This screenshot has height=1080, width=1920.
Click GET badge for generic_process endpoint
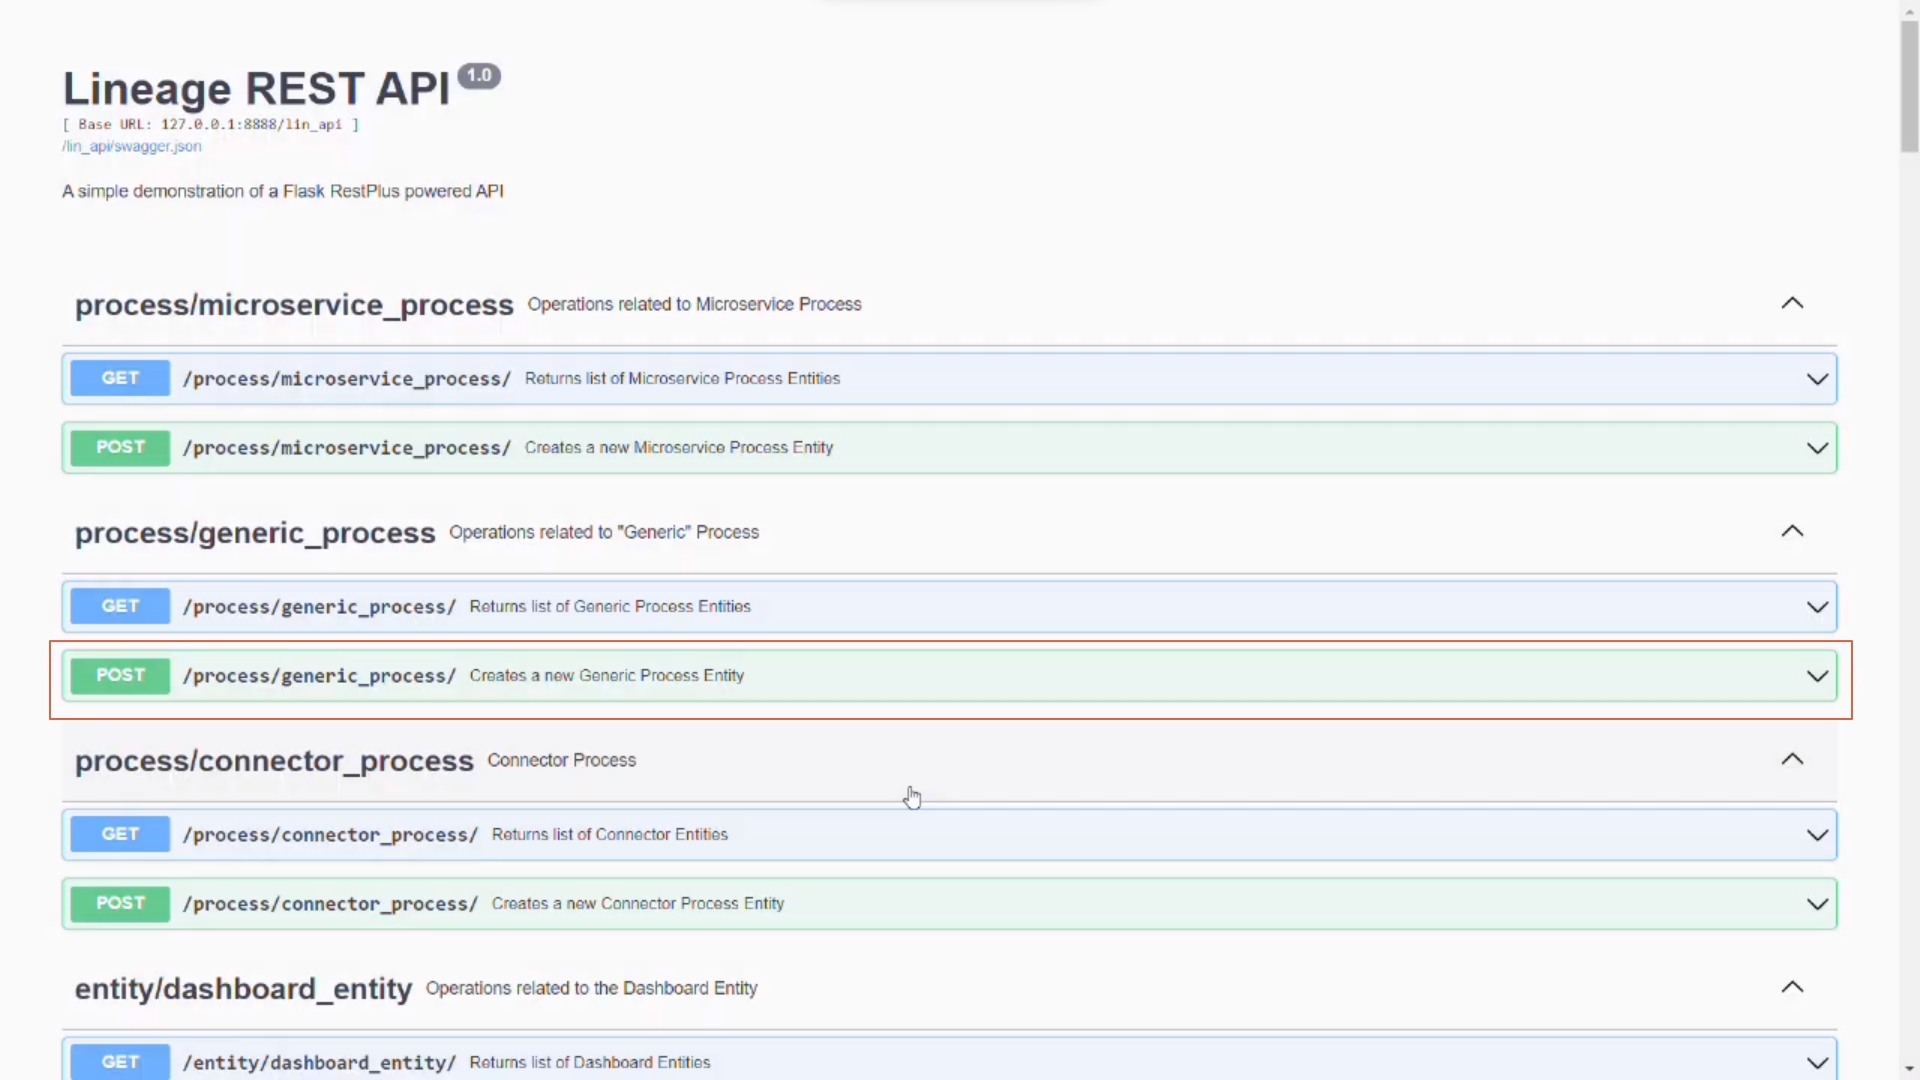pos(120,606)
